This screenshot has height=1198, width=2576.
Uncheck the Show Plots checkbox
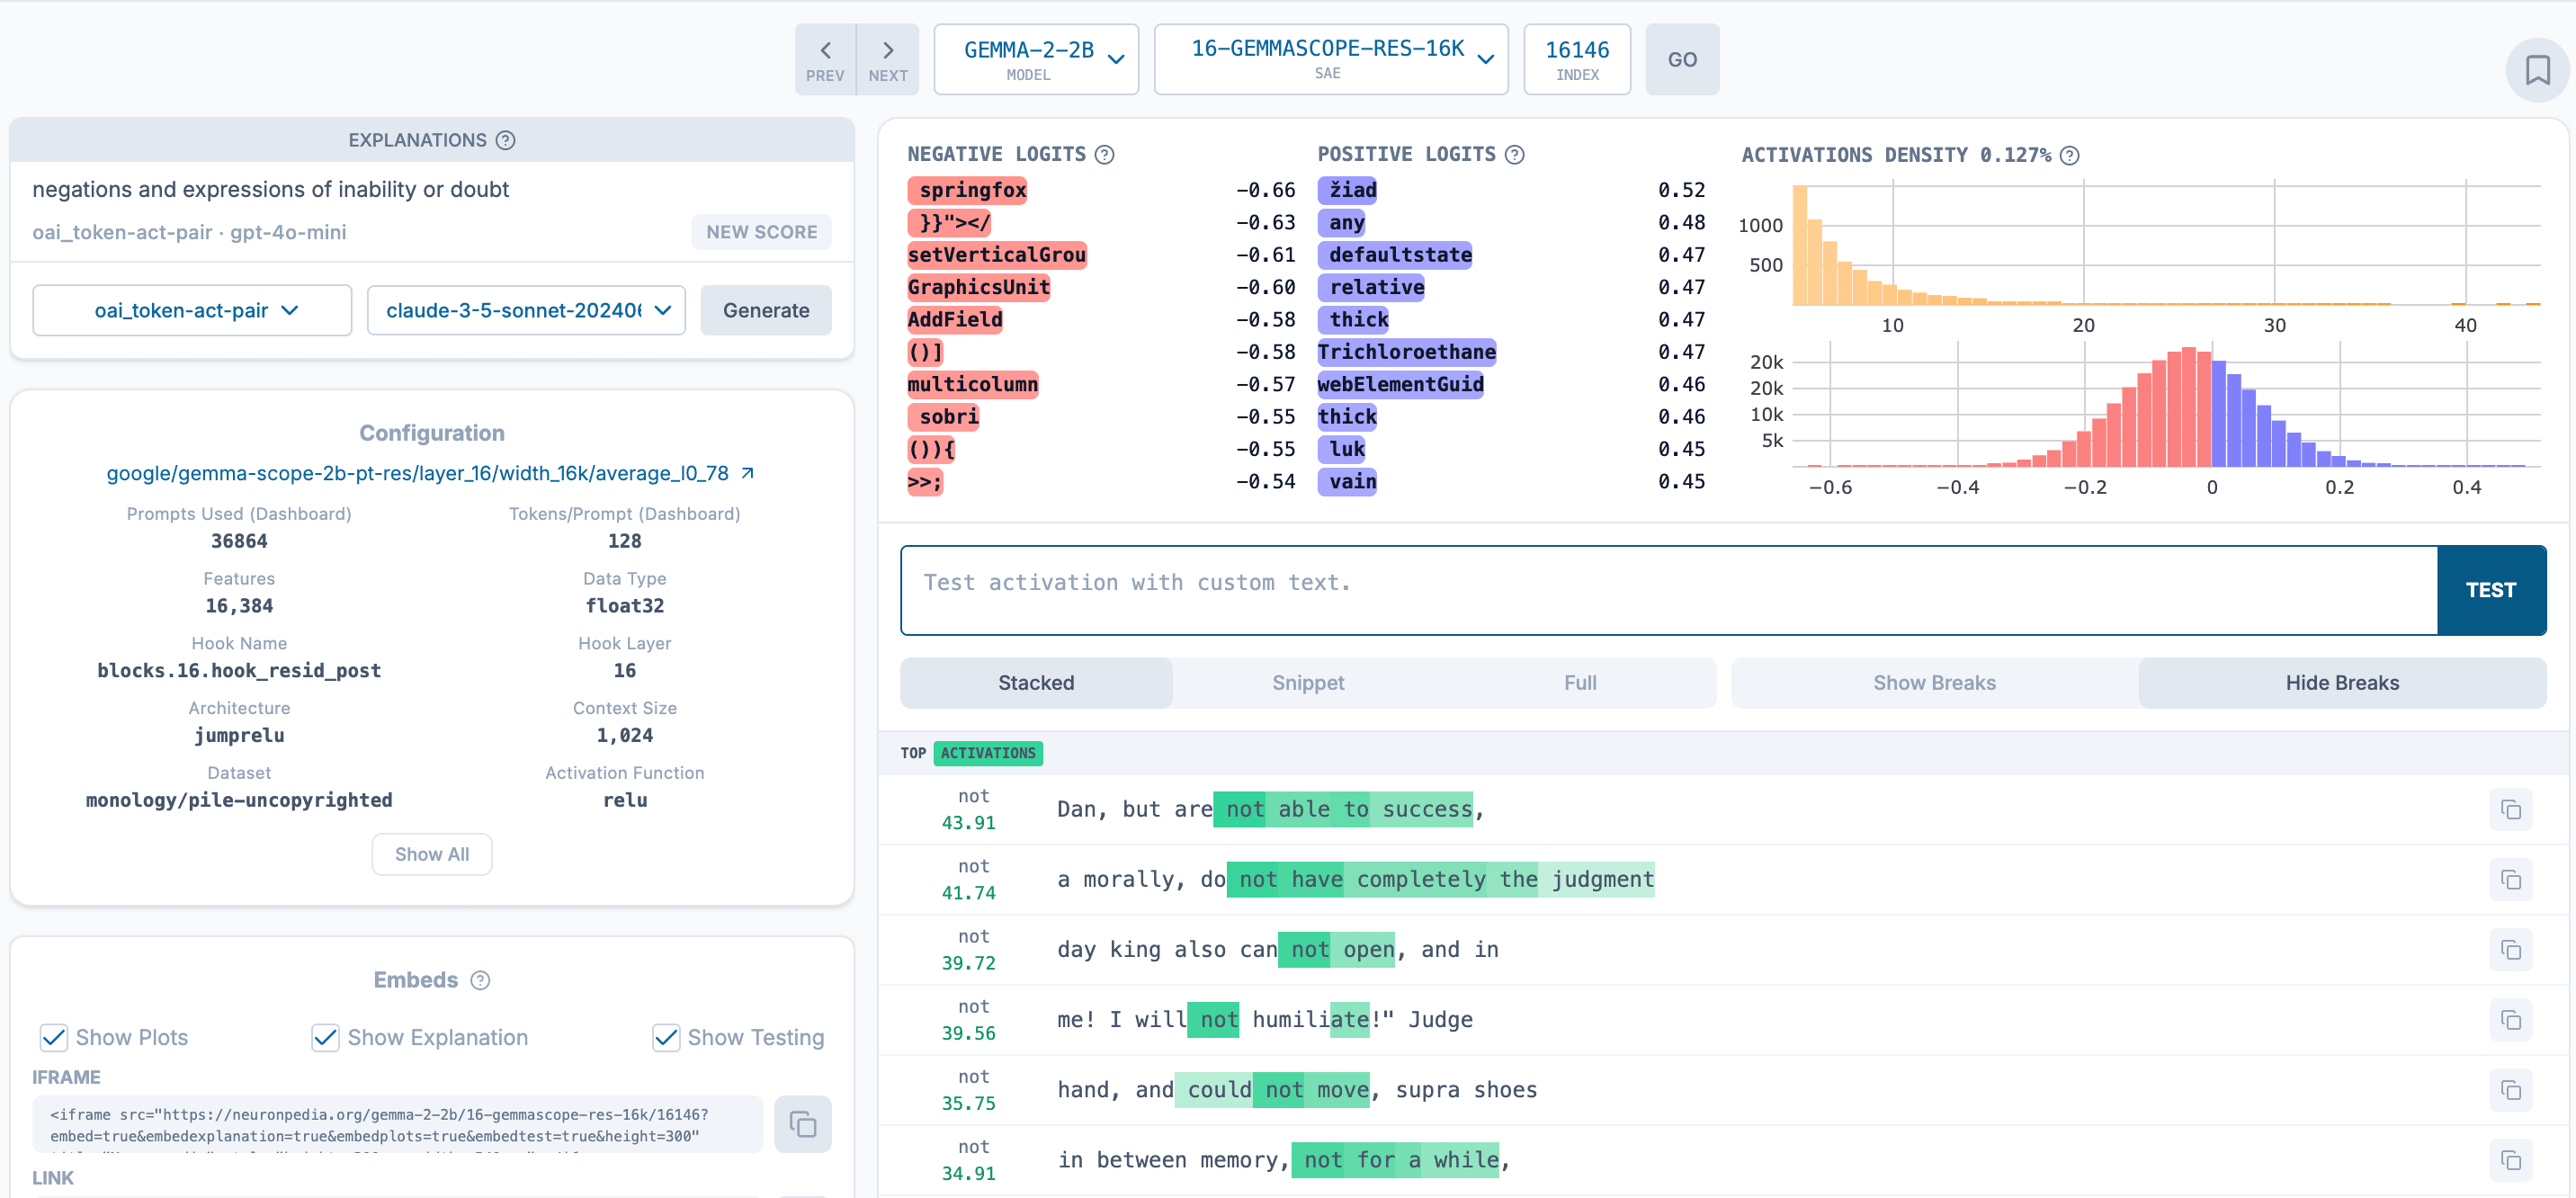point(54,1037)
